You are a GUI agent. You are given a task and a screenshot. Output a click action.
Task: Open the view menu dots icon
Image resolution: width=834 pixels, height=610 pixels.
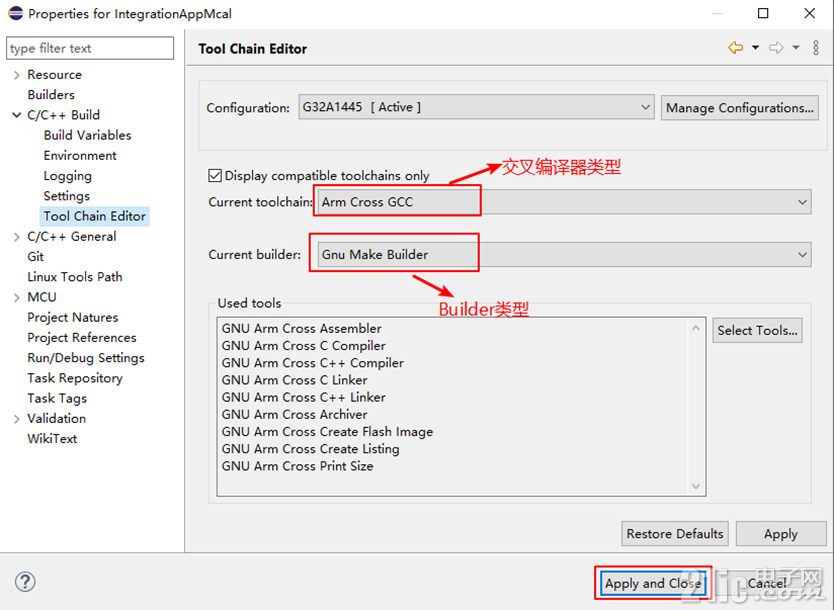pos(816,48)
